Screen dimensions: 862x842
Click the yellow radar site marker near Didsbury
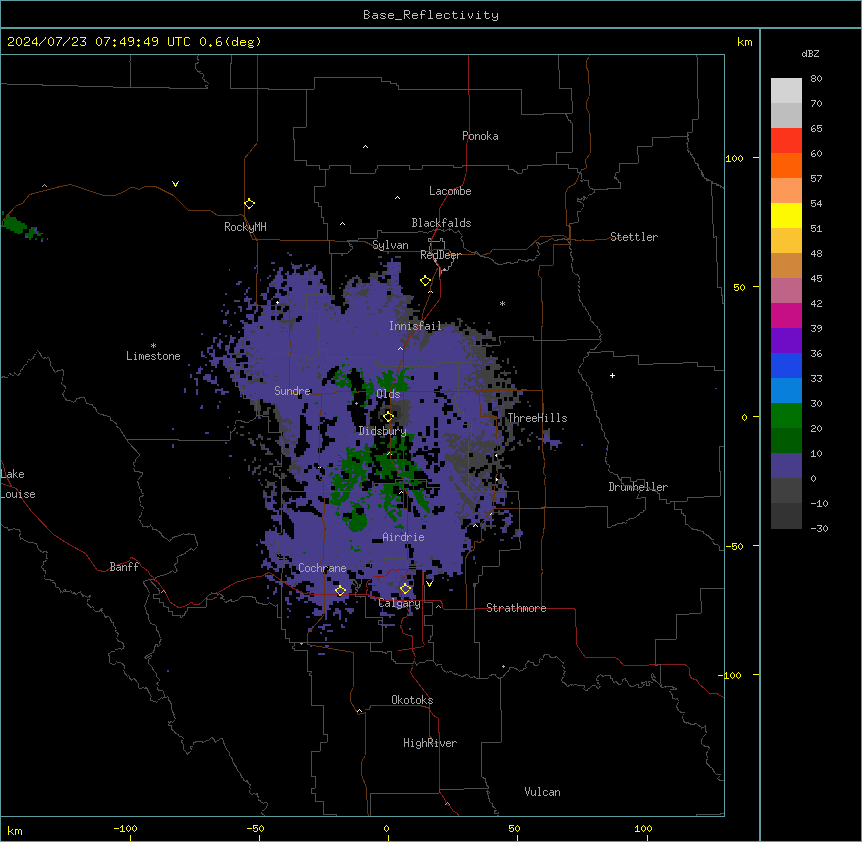[x=389, y=416]
